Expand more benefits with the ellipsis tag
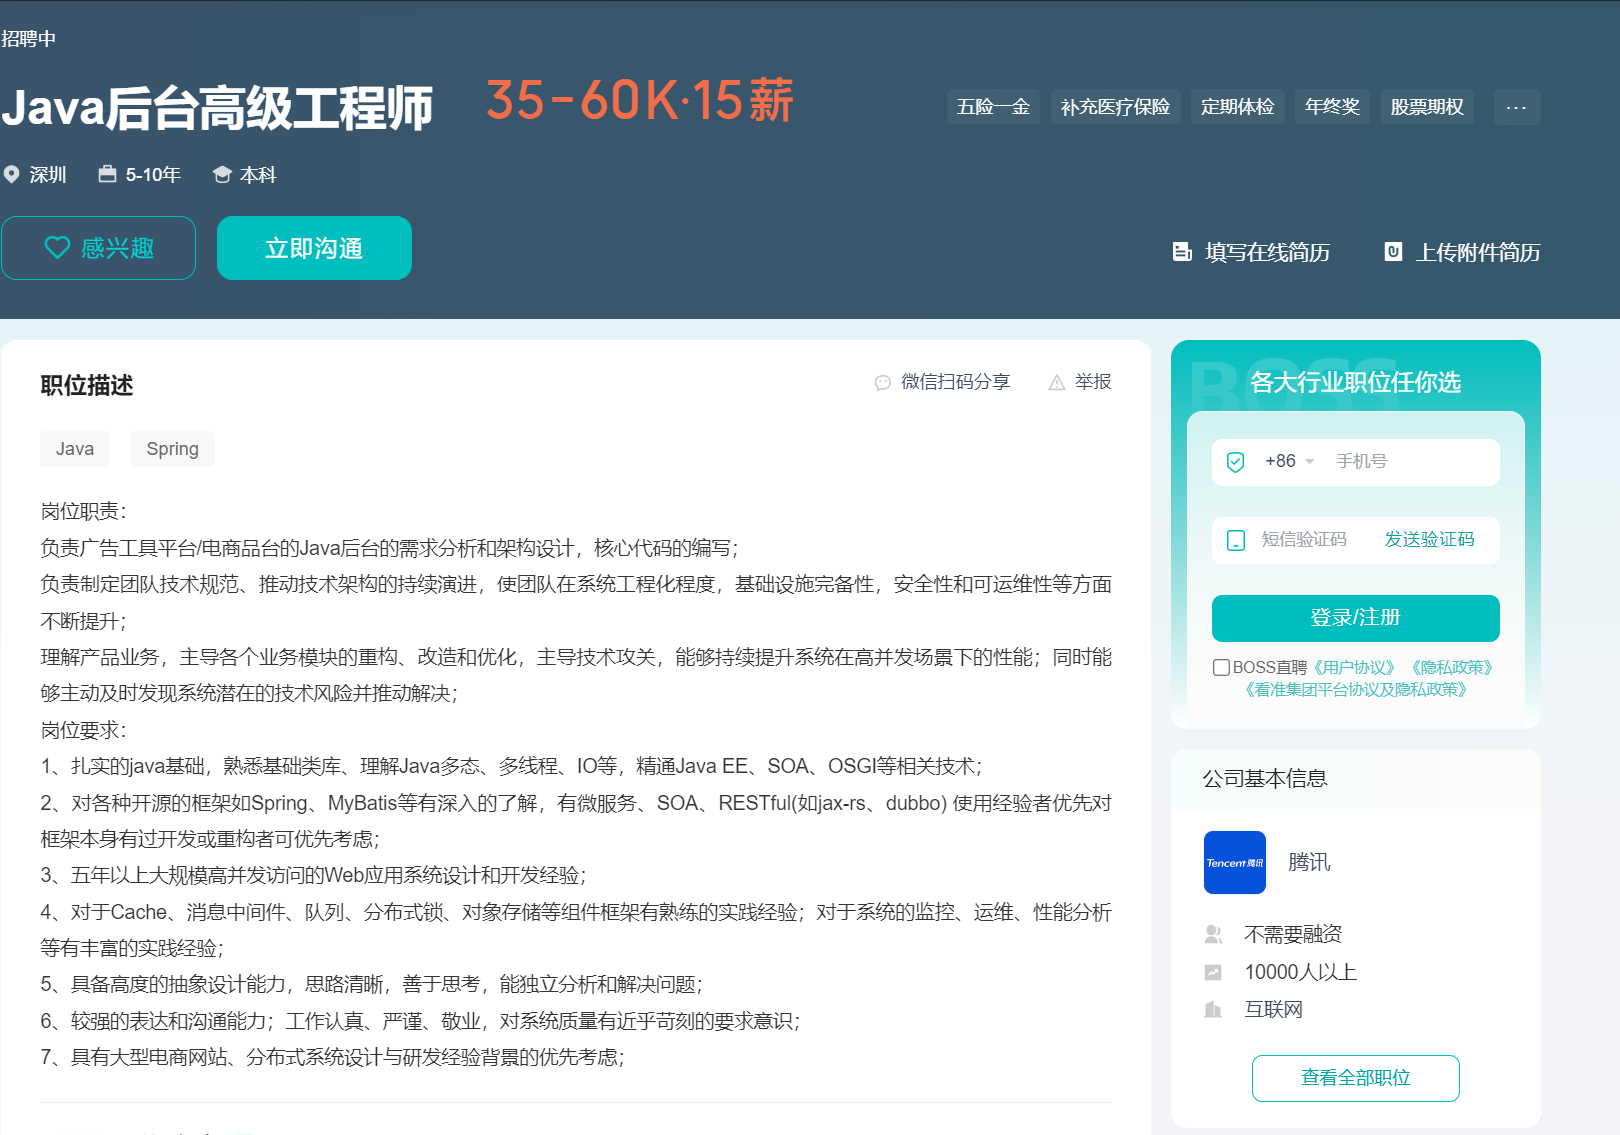Viewport: 1620px width, 1135px height. pyautogui.click(x=1517, y=107)
